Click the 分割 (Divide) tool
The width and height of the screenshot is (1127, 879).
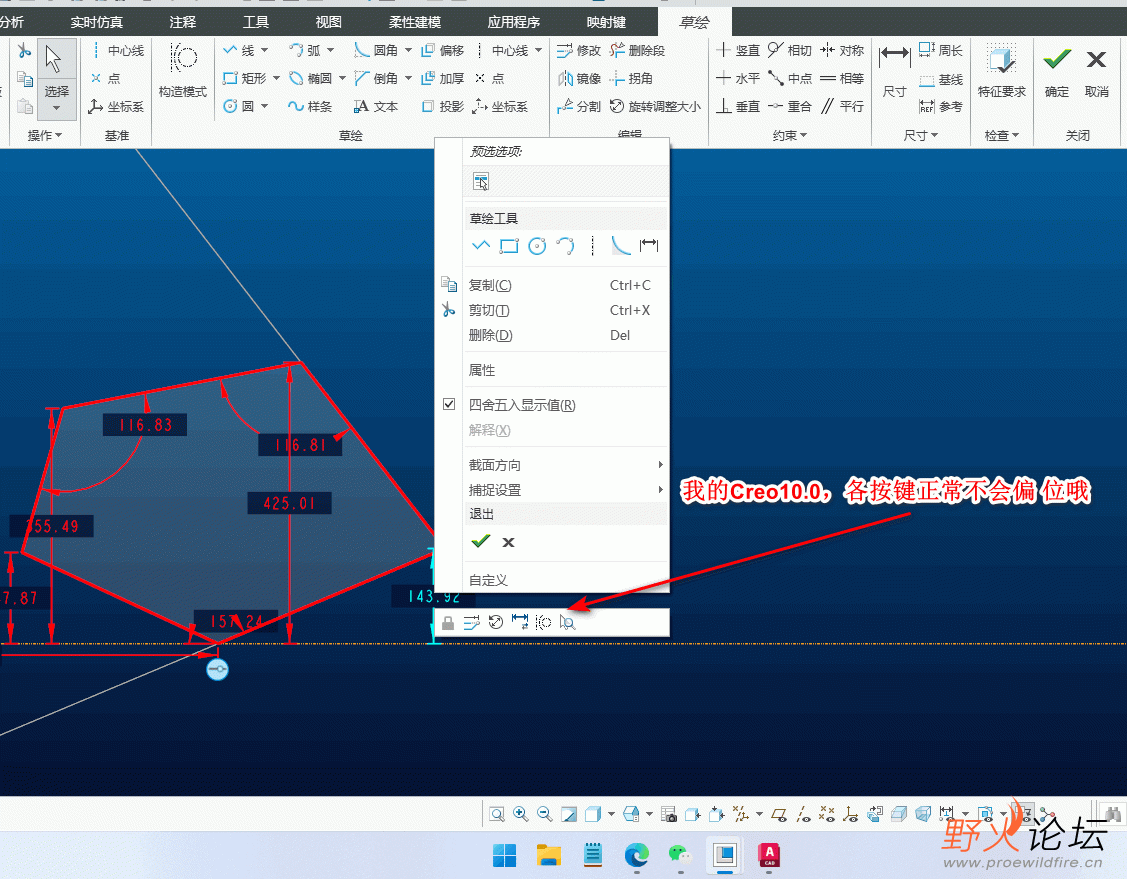579,106
